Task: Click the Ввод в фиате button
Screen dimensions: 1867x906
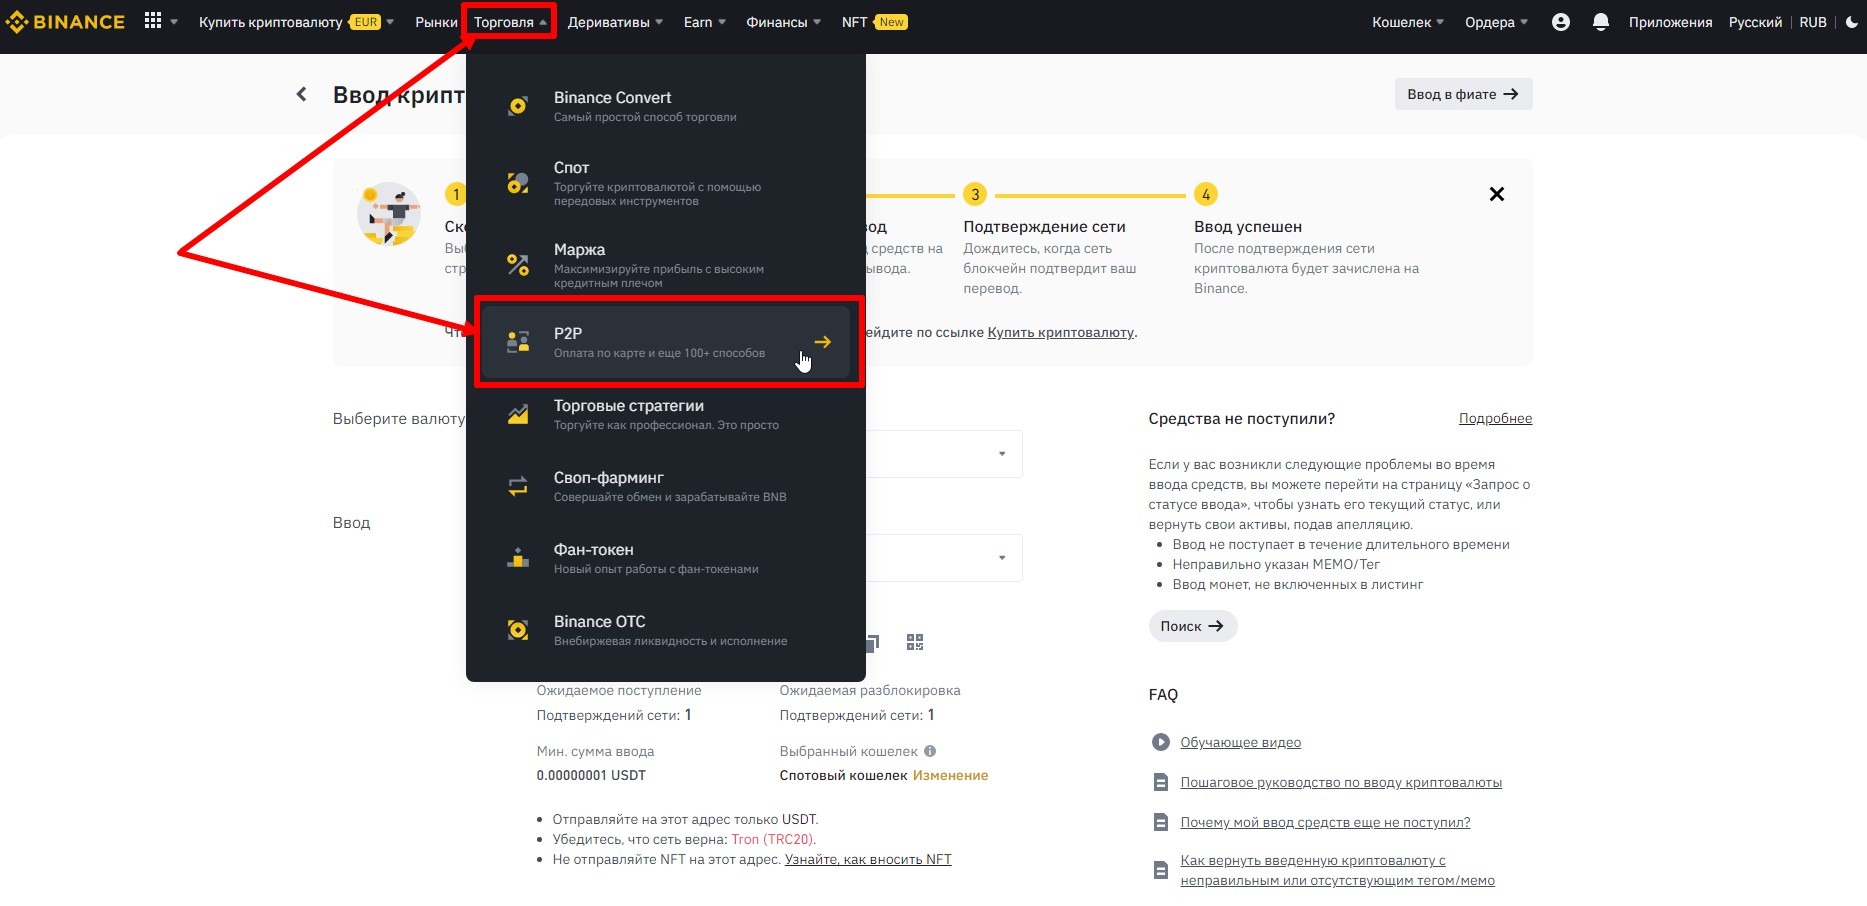Action: [x=1462, y=94]
